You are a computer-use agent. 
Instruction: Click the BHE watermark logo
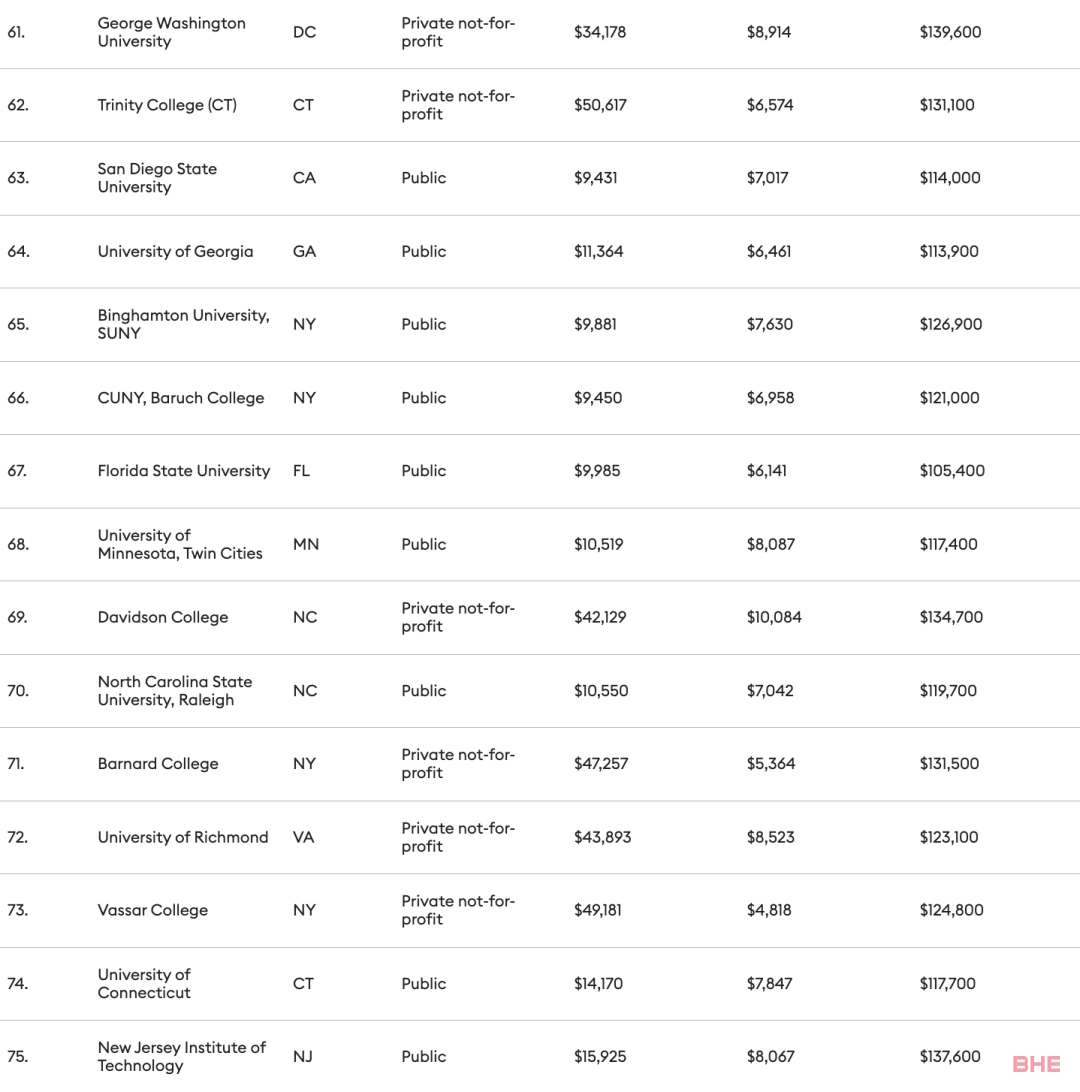tap(1036, 1064)
